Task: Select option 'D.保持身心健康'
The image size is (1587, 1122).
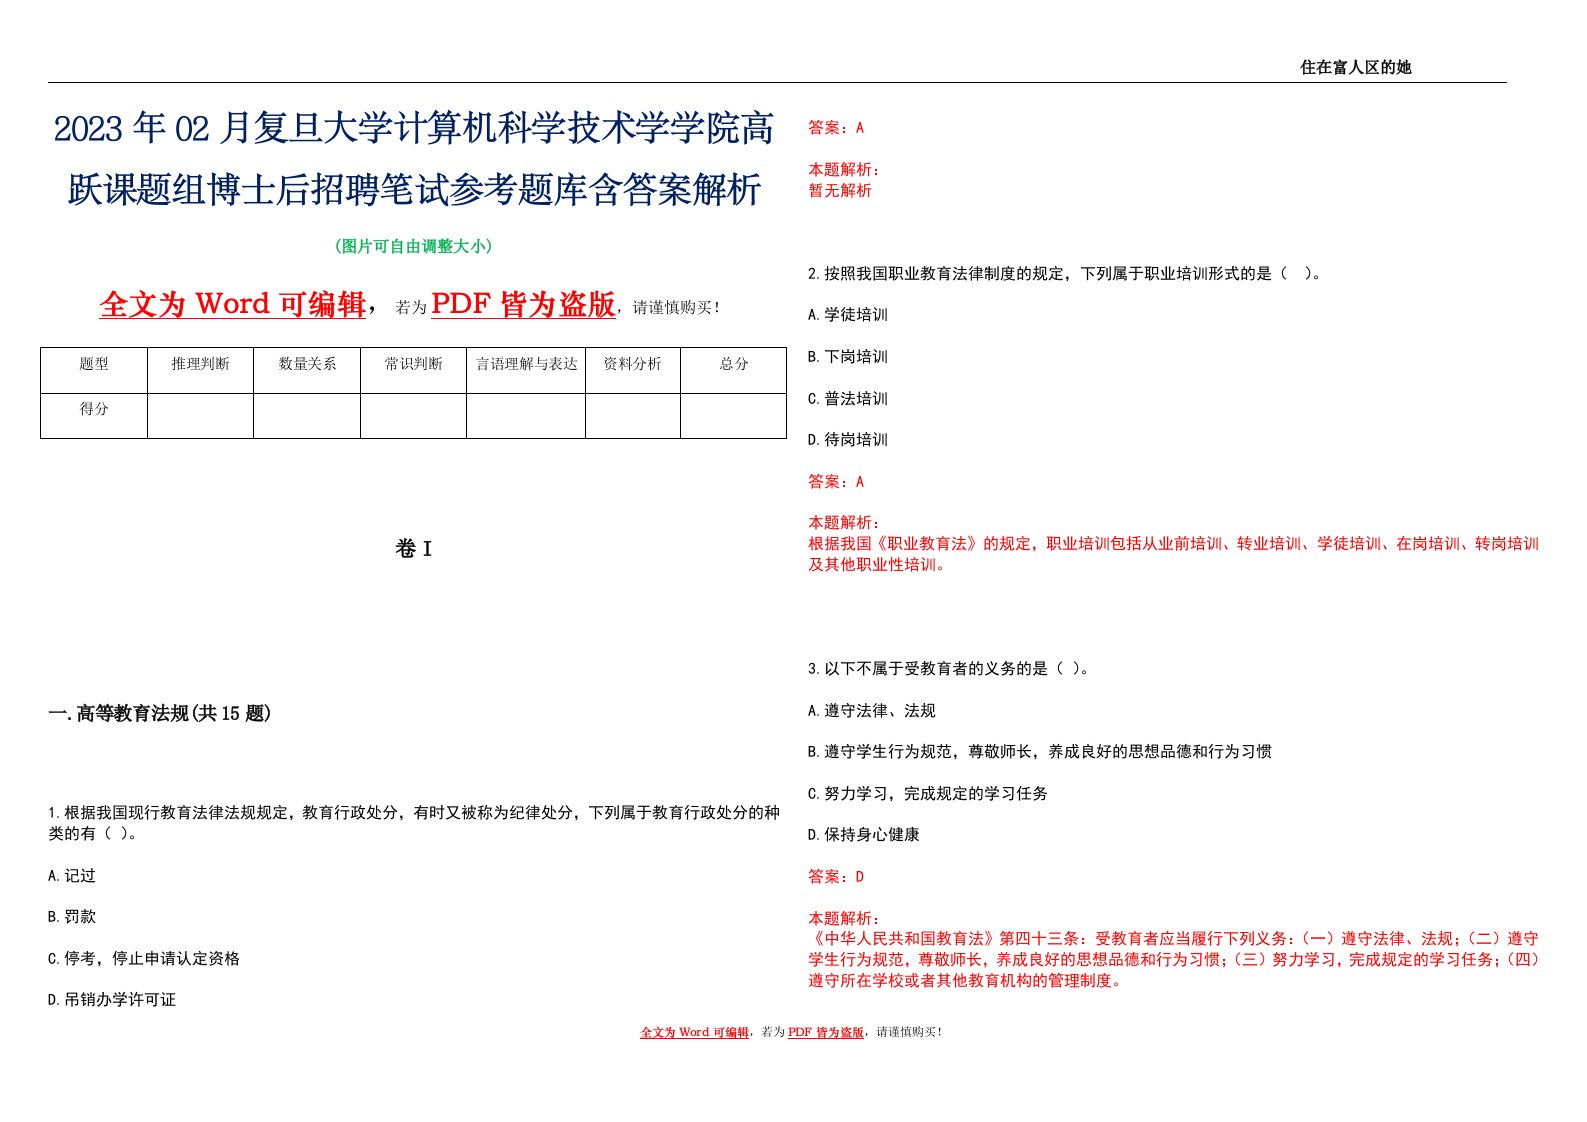Action: pos(864,834)
